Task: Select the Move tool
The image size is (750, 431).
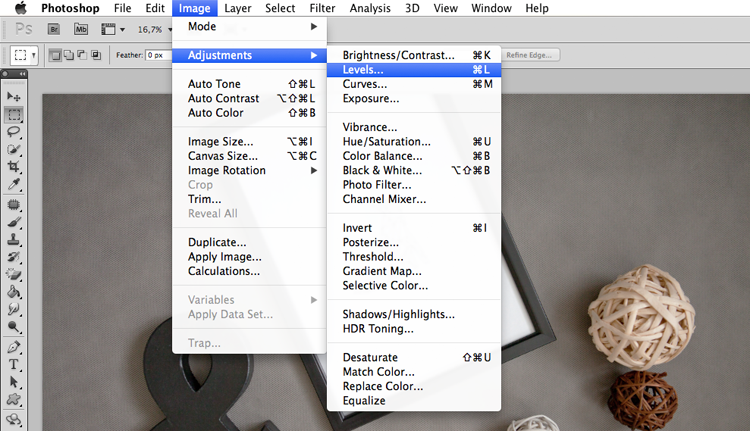Action: pyautogui.click(x=14, y=97)
